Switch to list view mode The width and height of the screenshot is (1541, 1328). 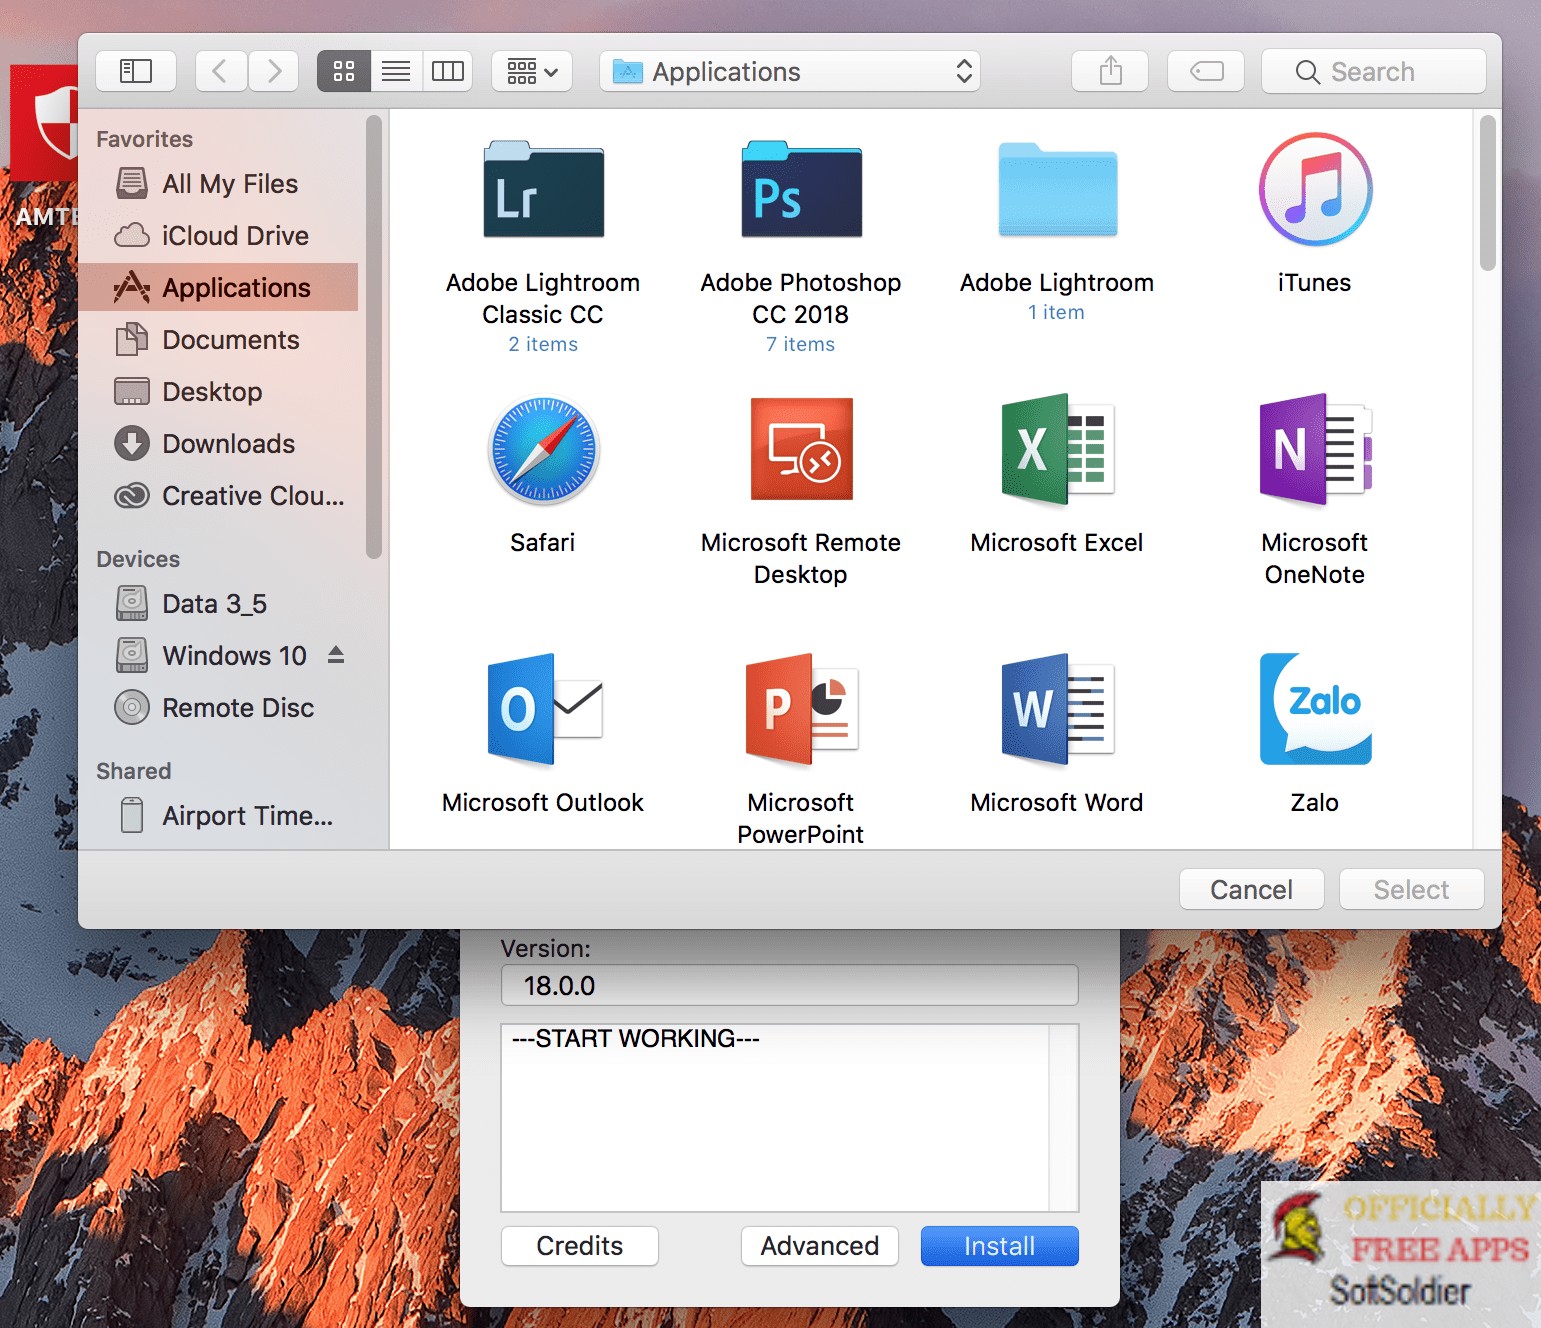[396, 71]
